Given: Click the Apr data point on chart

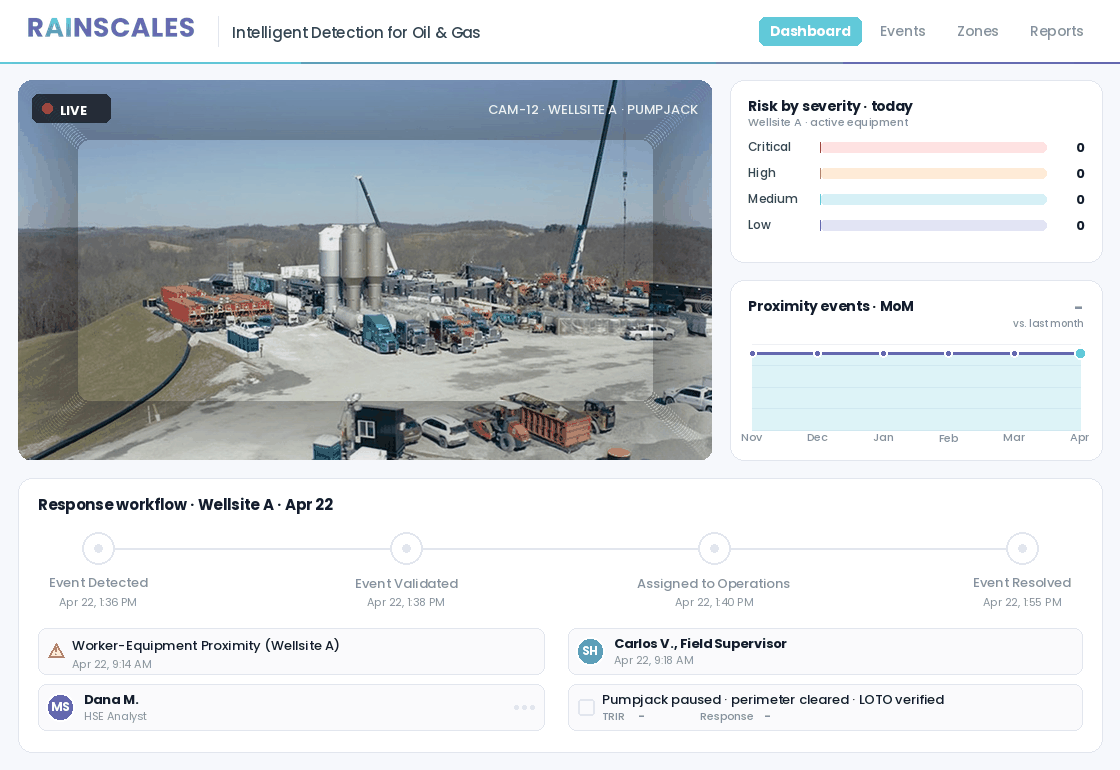Looking at the screenshot, I should [1080, 353].
